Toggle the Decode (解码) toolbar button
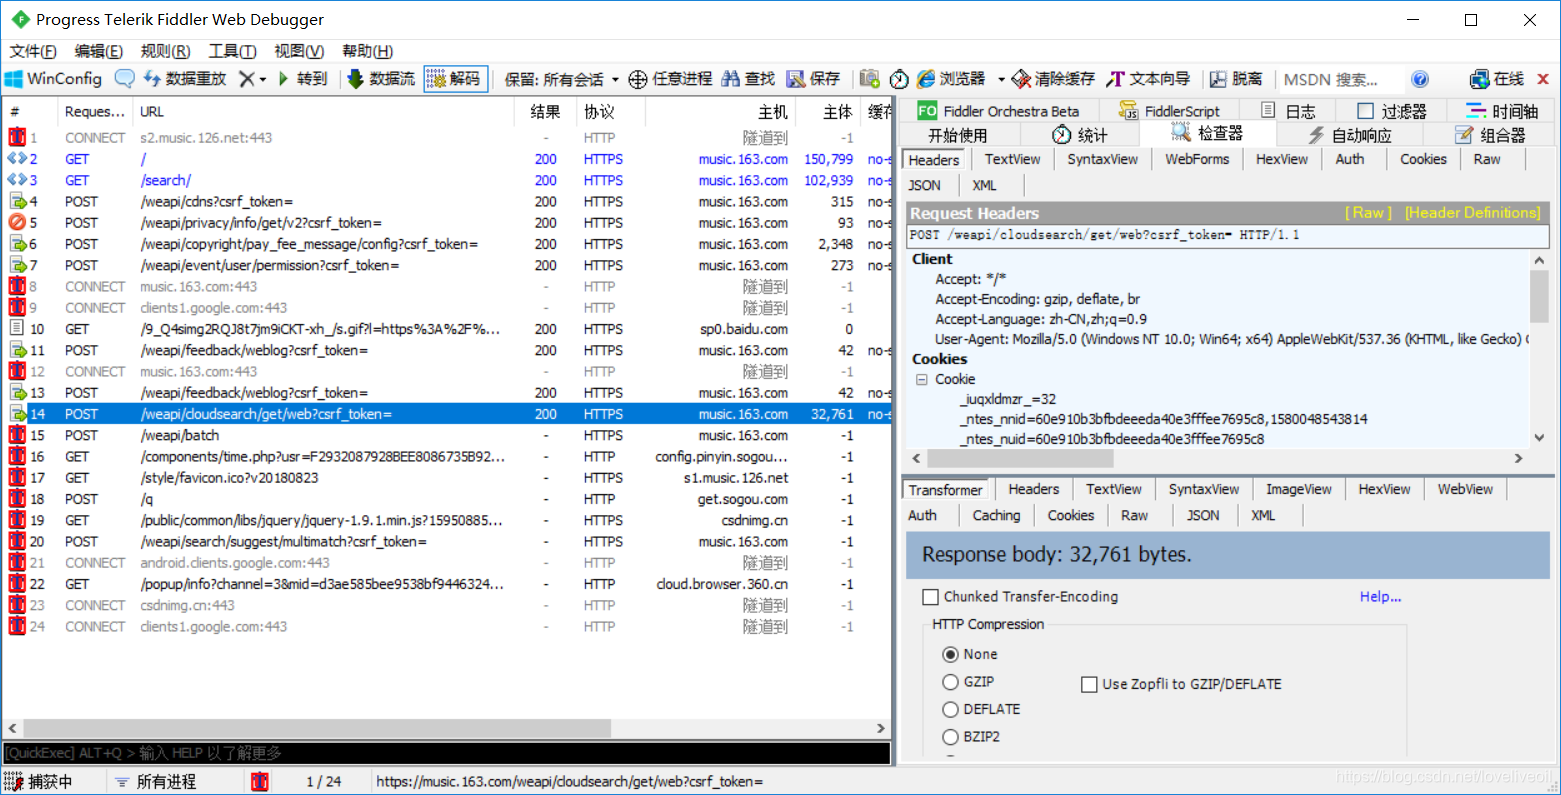 point(455,79)
